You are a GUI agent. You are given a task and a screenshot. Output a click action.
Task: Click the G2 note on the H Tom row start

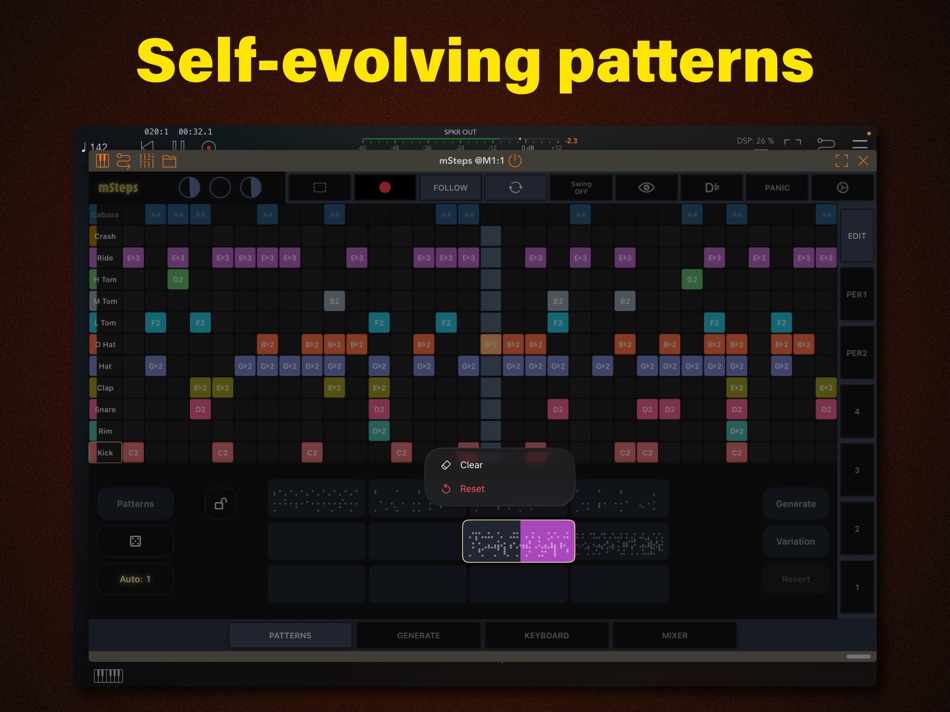[x=178, y=279]
